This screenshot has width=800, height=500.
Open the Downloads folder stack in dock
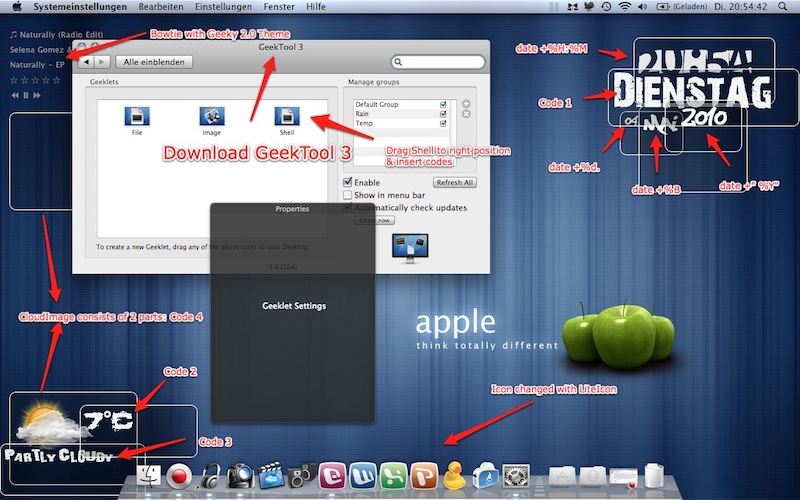coord(592,477)
